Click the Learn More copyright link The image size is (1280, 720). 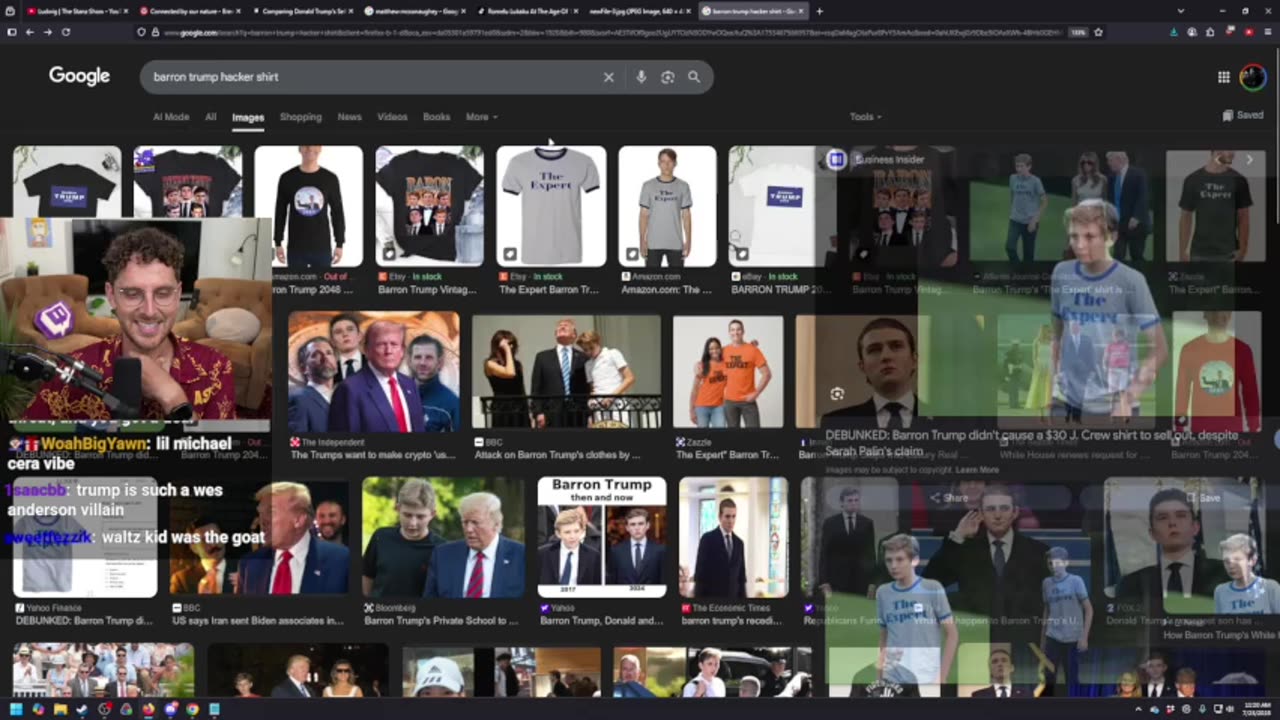pyautogui.click(x=977, y=470)
